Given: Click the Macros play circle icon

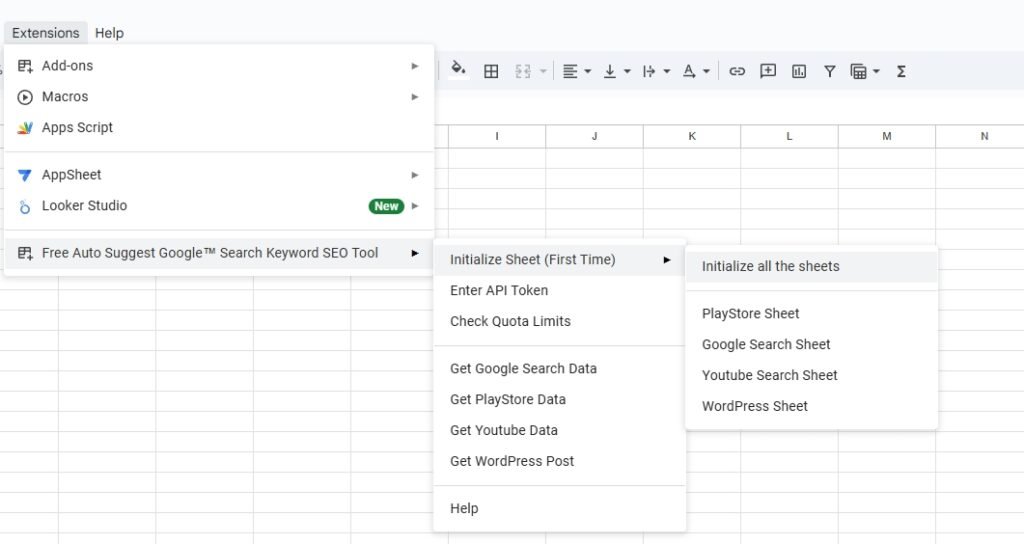Looking at the screenshot, I should coord(25,97).
